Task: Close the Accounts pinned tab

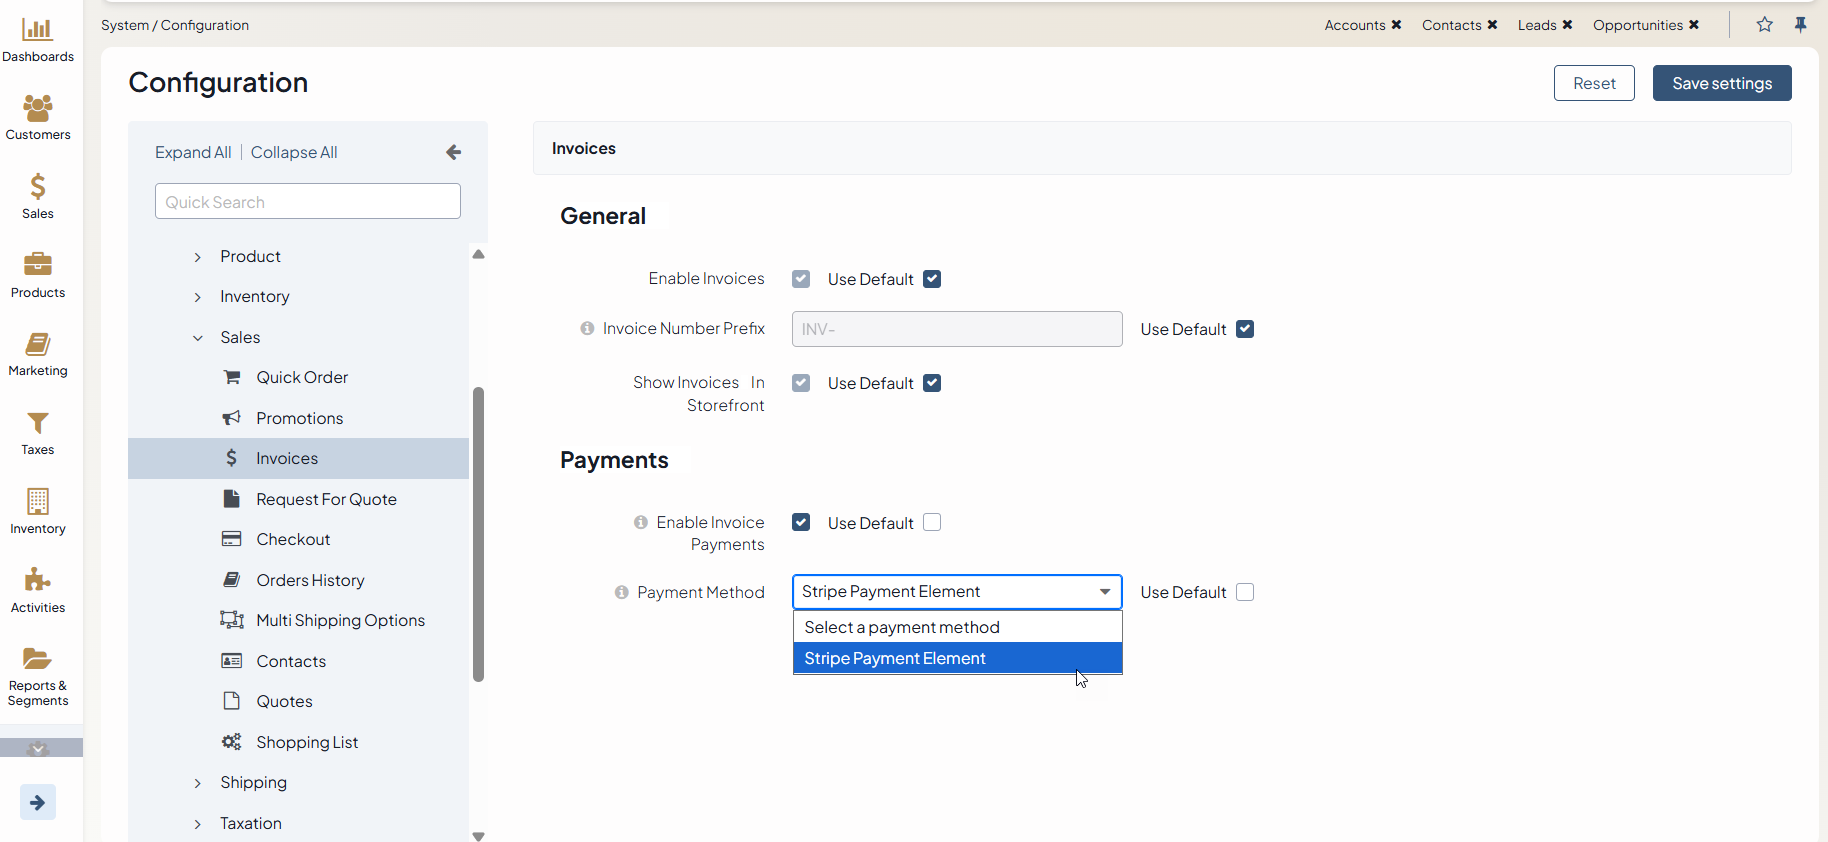Action: click(1397, 25)
